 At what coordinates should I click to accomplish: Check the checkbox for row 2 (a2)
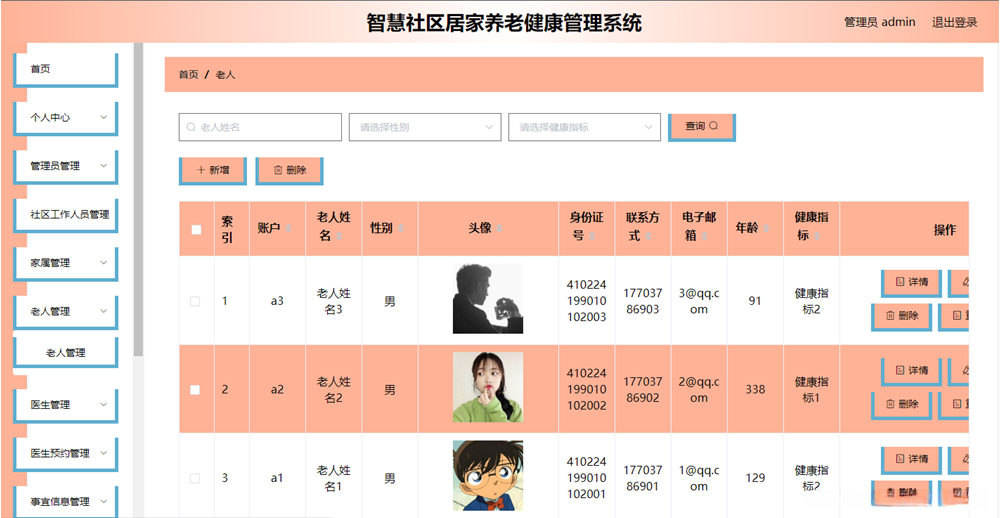coord(195,390)
